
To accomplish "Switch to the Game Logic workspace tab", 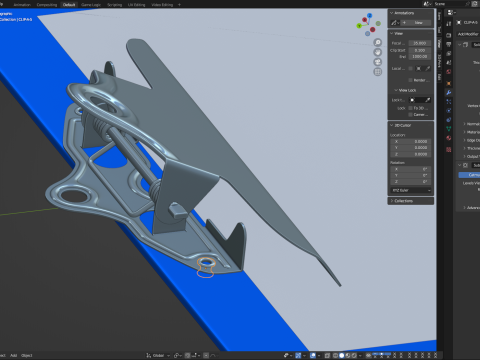I will 91,5.
